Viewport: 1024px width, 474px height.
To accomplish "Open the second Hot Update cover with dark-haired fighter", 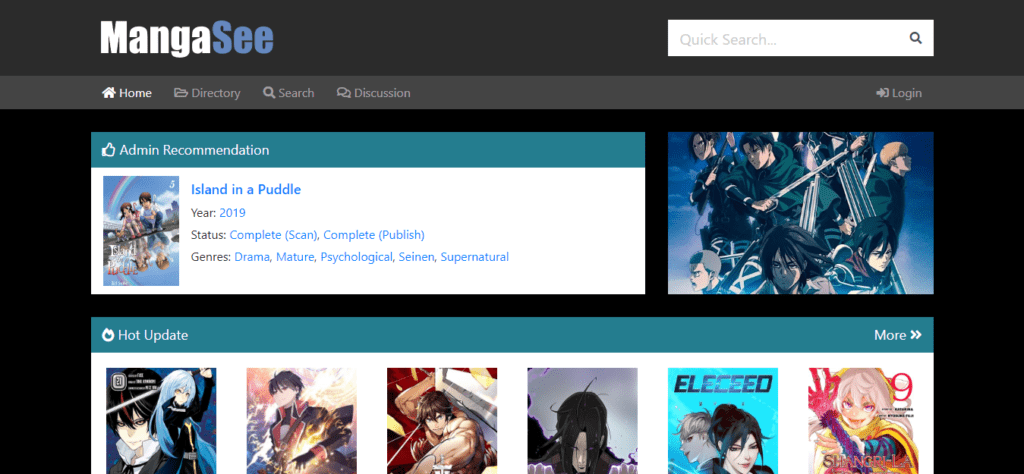I will (x=302, y=420).
